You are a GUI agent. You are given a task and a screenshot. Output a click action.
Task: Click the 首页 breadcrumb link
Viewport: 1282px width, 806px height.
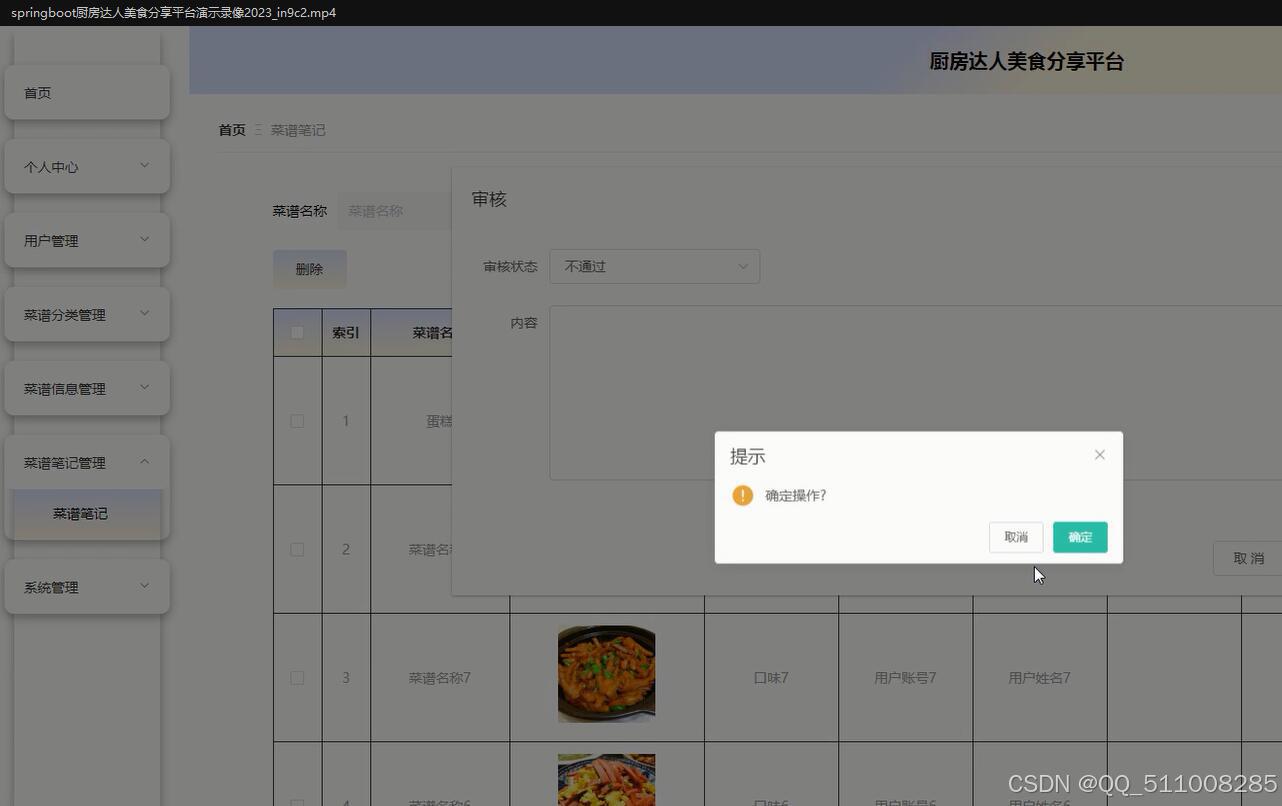[x=231, y=130]
